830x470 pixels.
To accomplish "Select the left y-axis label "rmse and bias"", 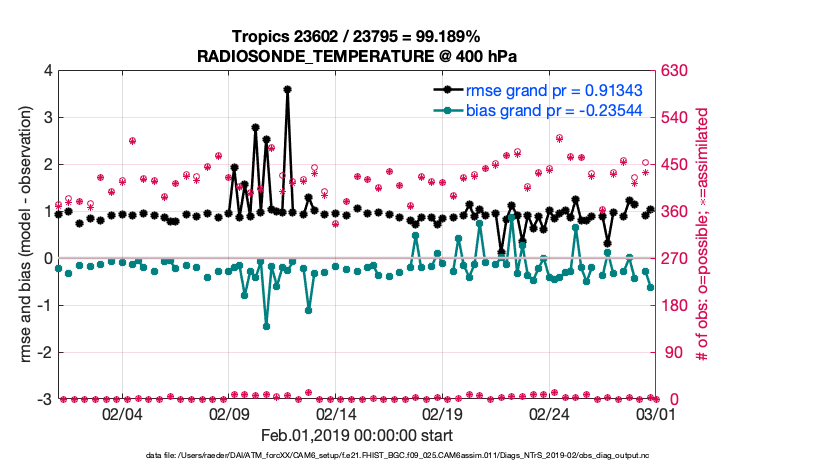I will pyautogui.click(x=21, y=235).
